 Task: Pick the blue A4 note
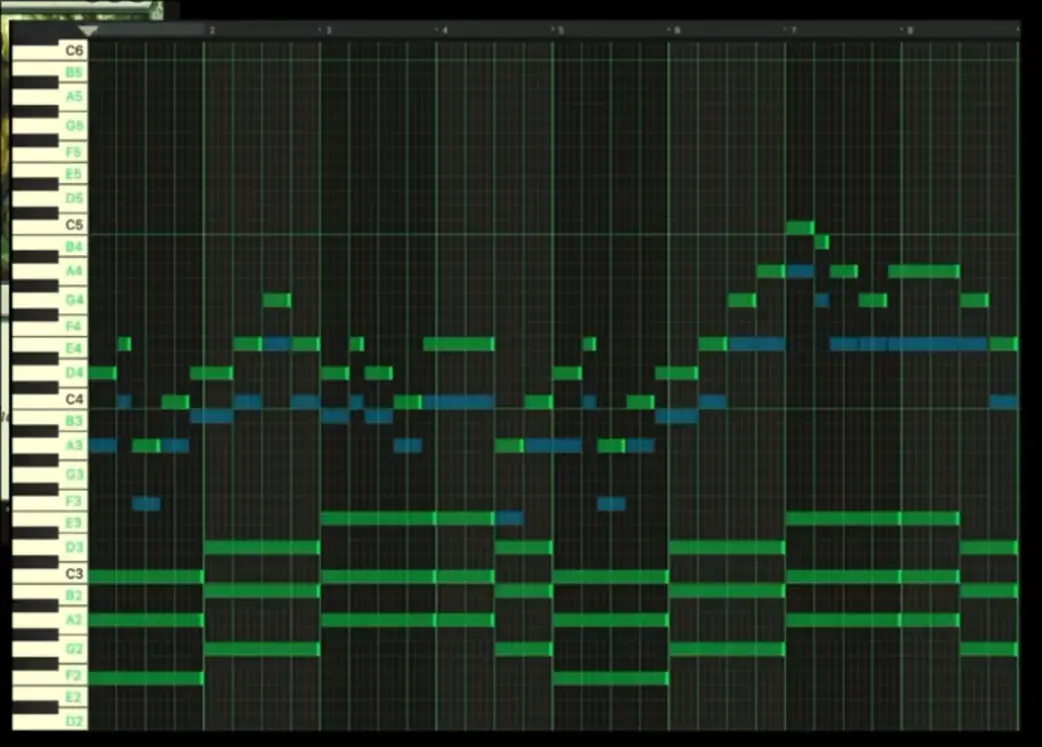point(800,271)
